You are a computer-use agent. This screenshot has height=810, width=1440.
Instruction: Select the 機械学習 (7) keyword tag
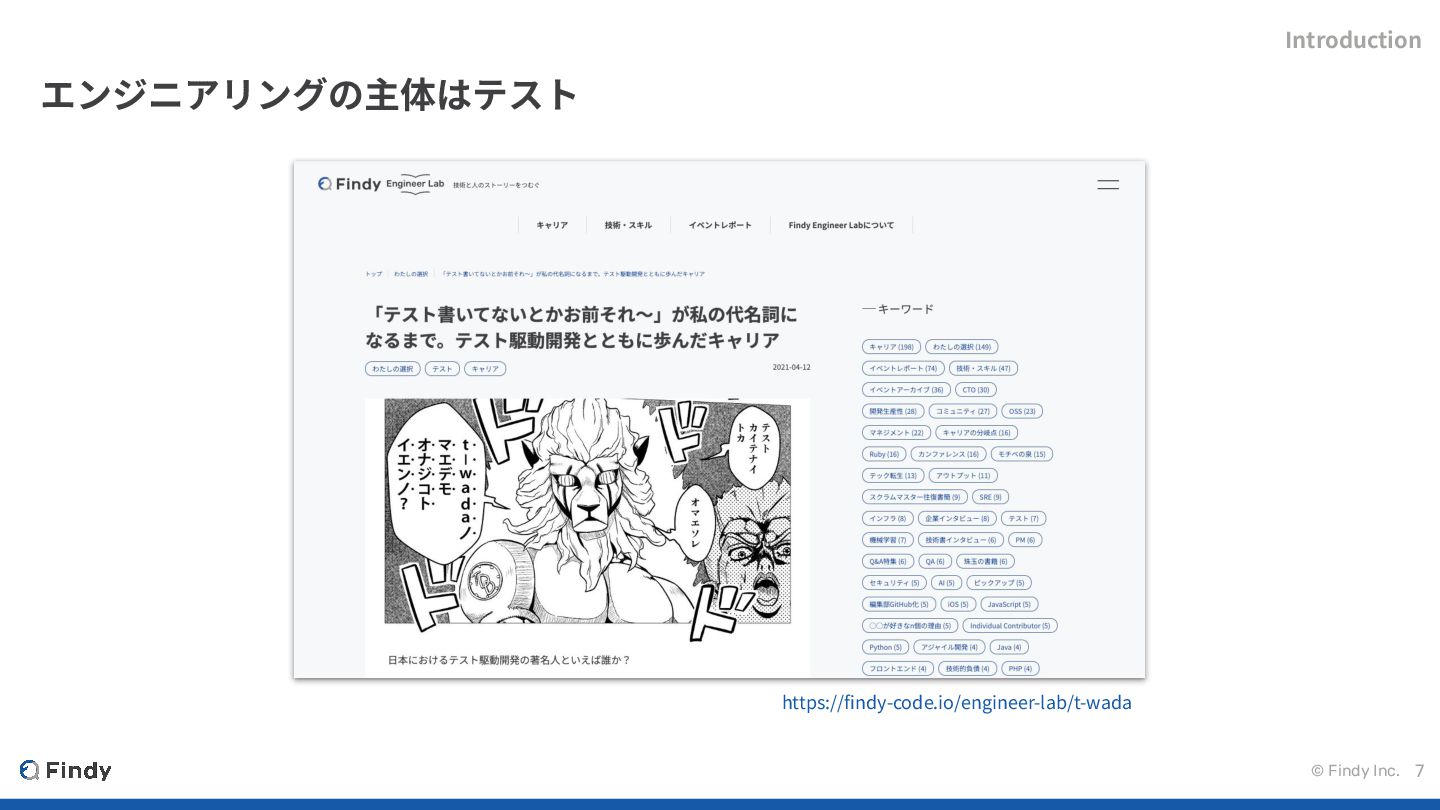(888, 540)
